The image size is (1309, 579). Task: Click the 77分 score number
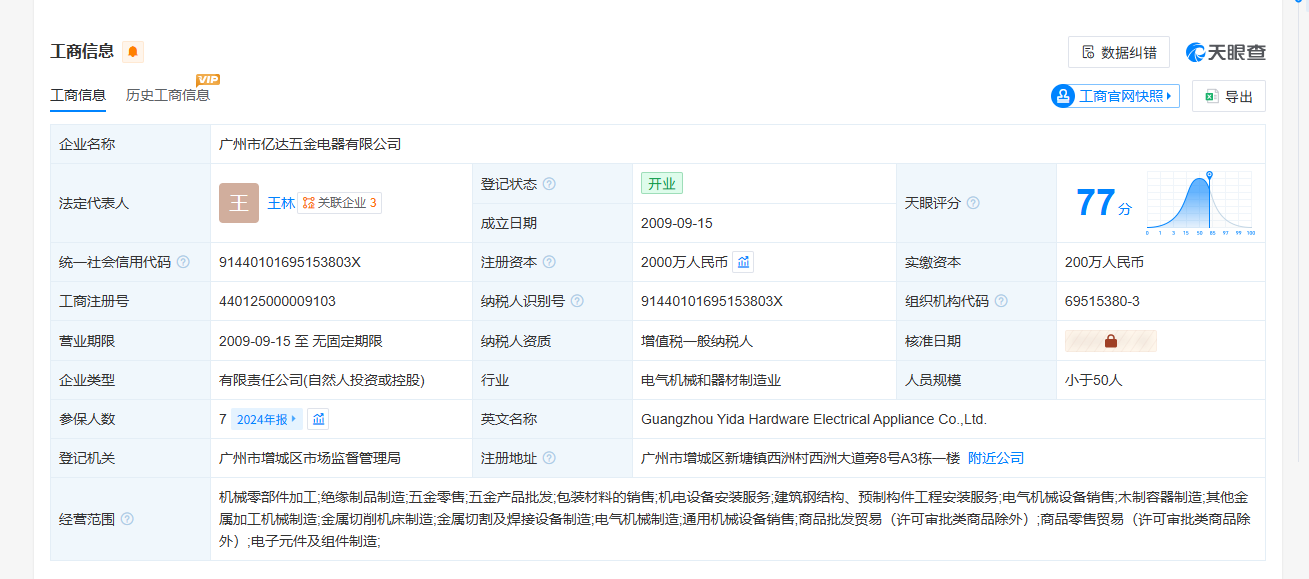[1104, 203]
